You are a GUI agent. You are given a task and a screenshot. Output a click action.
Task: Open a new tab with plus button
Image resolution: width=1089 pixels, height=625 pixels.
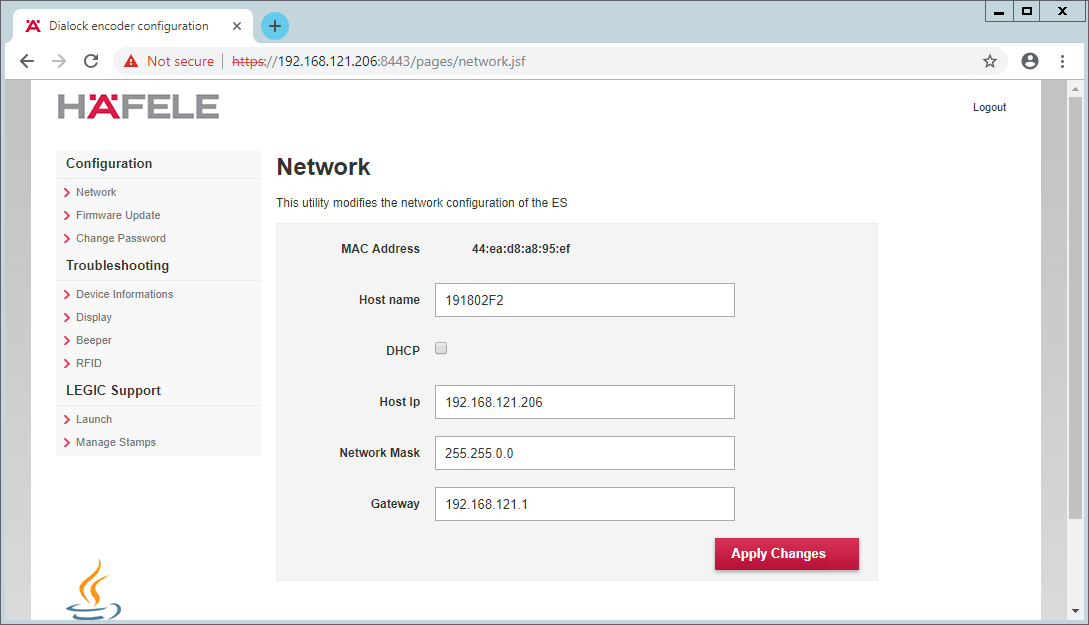[x=275, y=26]
